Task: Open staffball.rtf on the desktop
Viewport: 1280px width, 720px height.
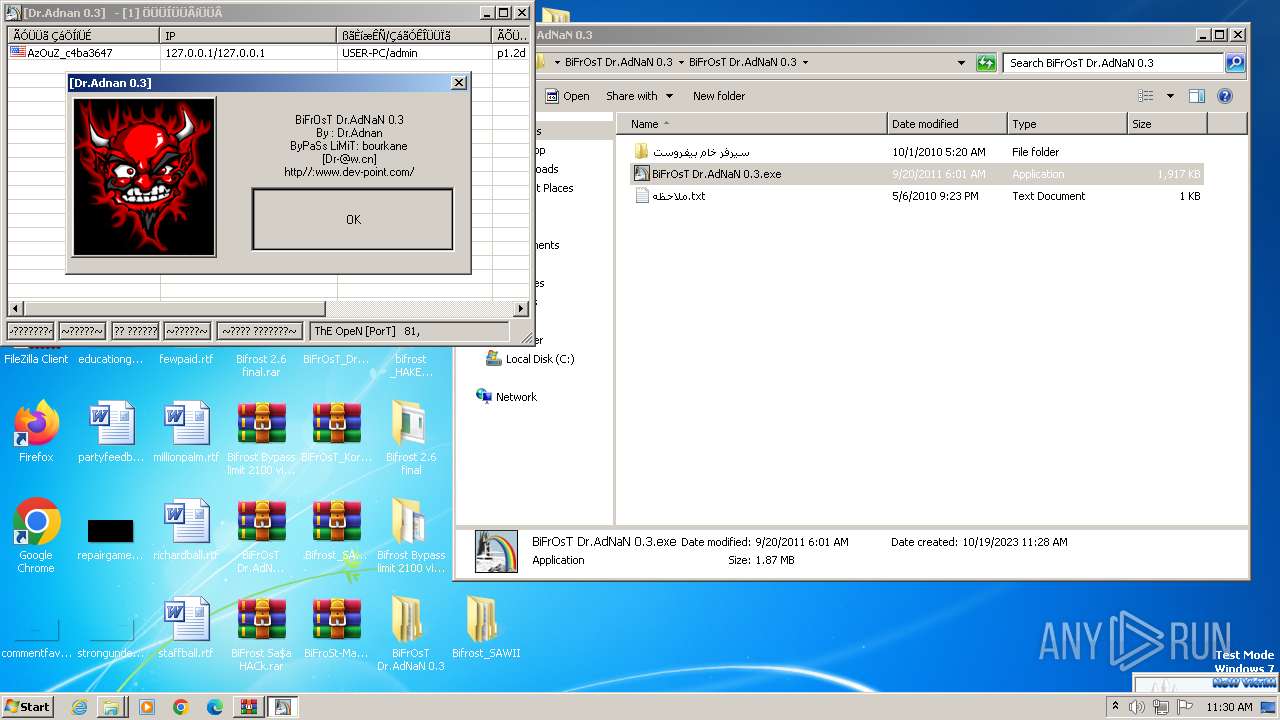Action: (186, 628)
